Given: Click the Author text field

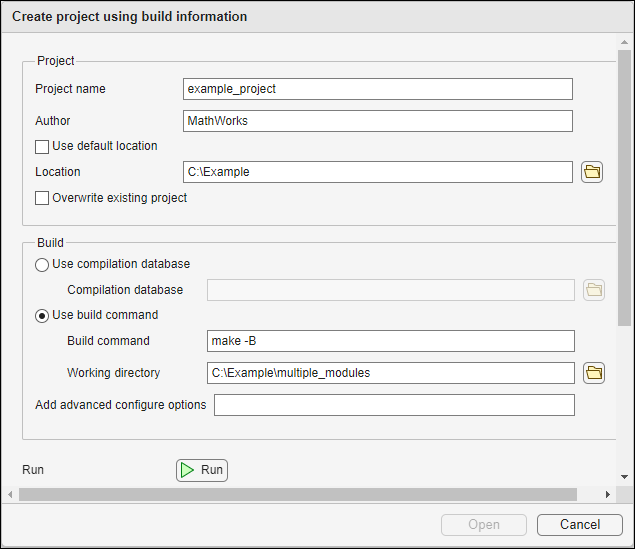Looking at the screenshot, I should [x=377, y=121].
